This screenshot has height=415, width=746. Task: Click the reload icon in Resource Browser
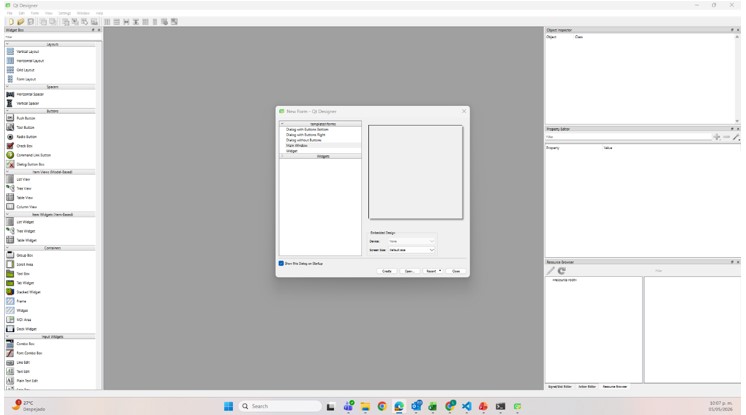562,271
